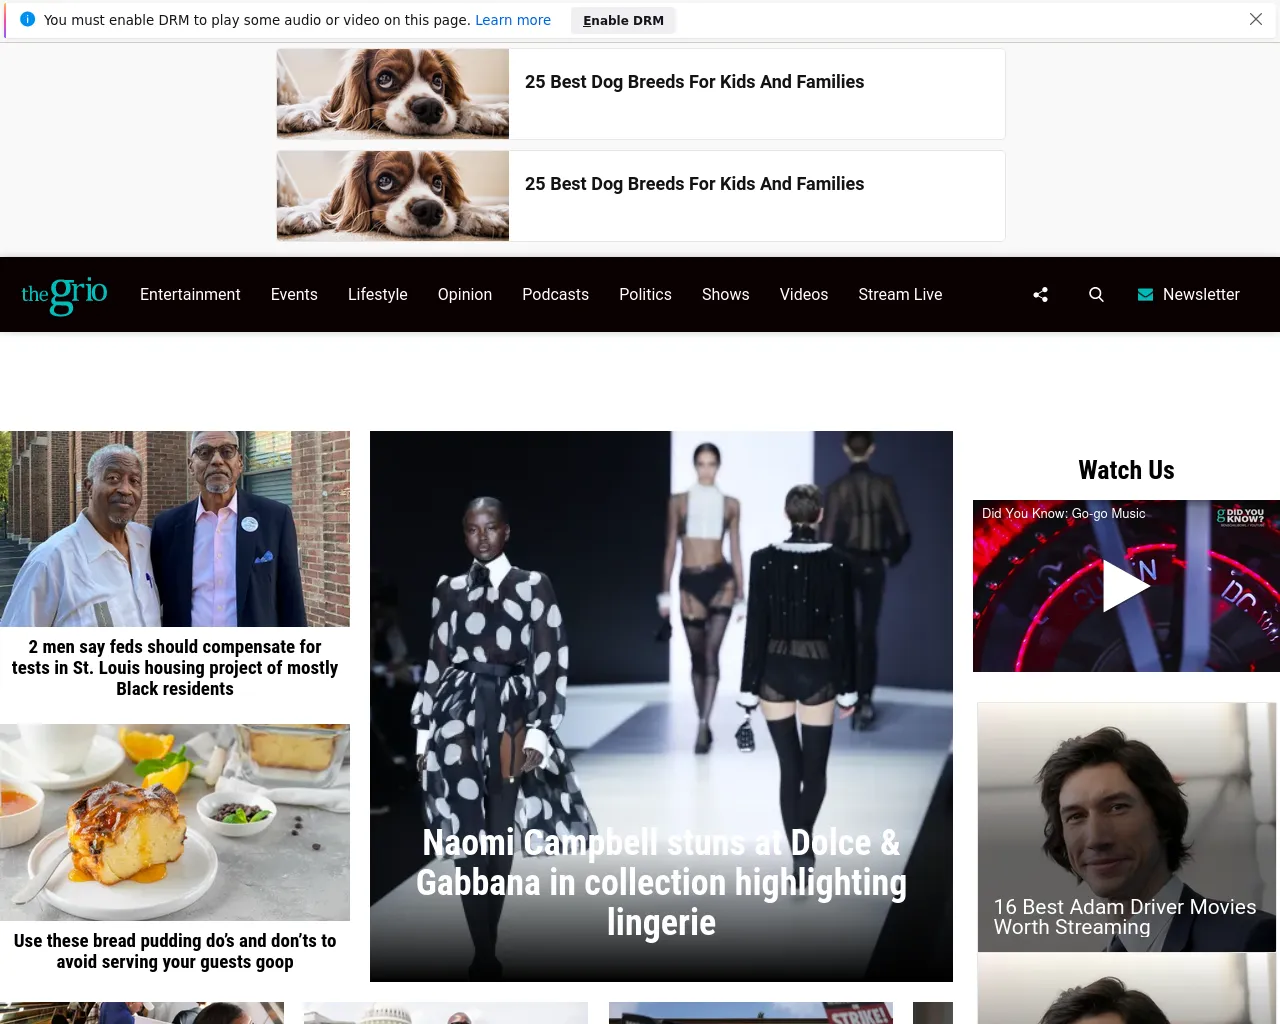Dismiss the DRM notification bar
This screenshot has height=1024, width=1280.
[1256, 20]
